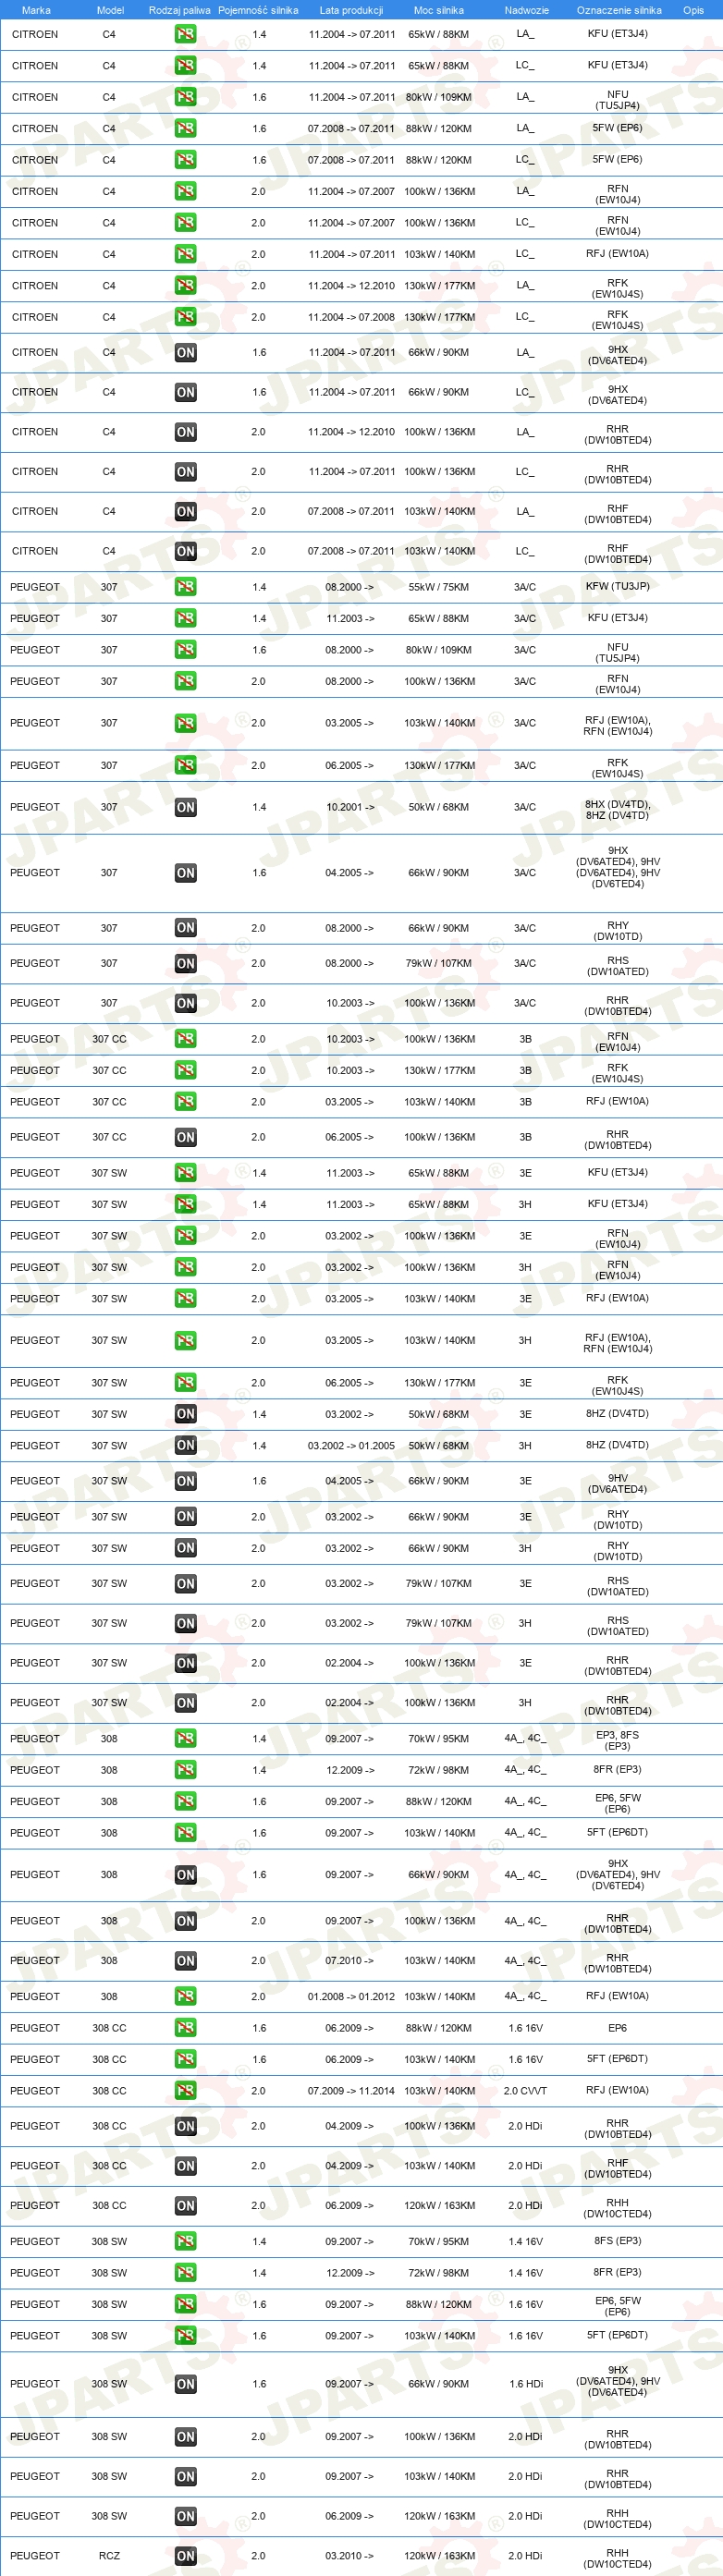
Task: Select diesel icon in Peugeot 307 RHS 3A/C row
Action: (x=185, y=964)
